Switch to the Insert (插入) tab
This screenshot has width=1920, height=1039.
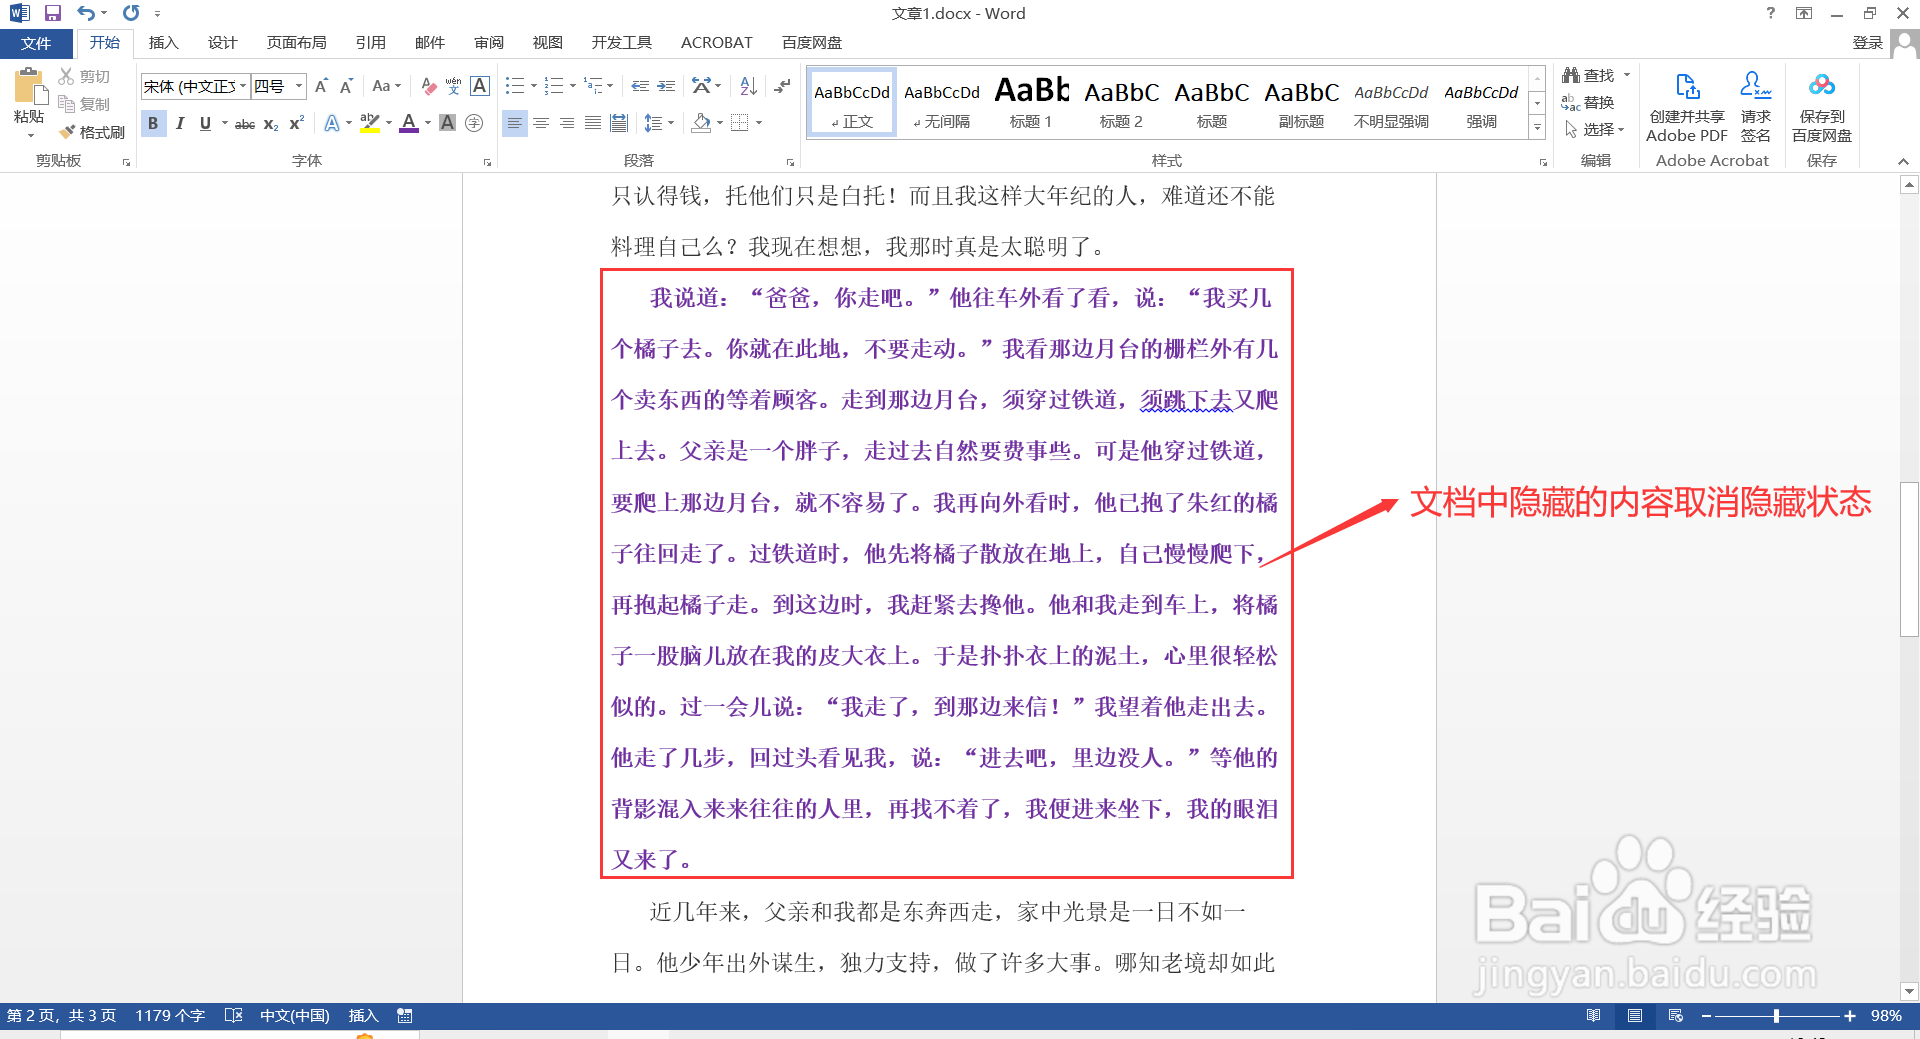(x=163, y=43)
